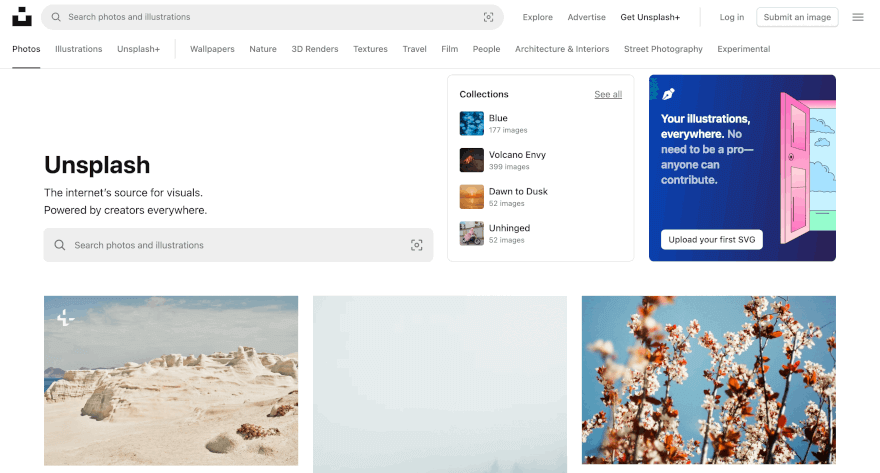Open the Advertise link
880x473 pixels.
click(586, 17)
